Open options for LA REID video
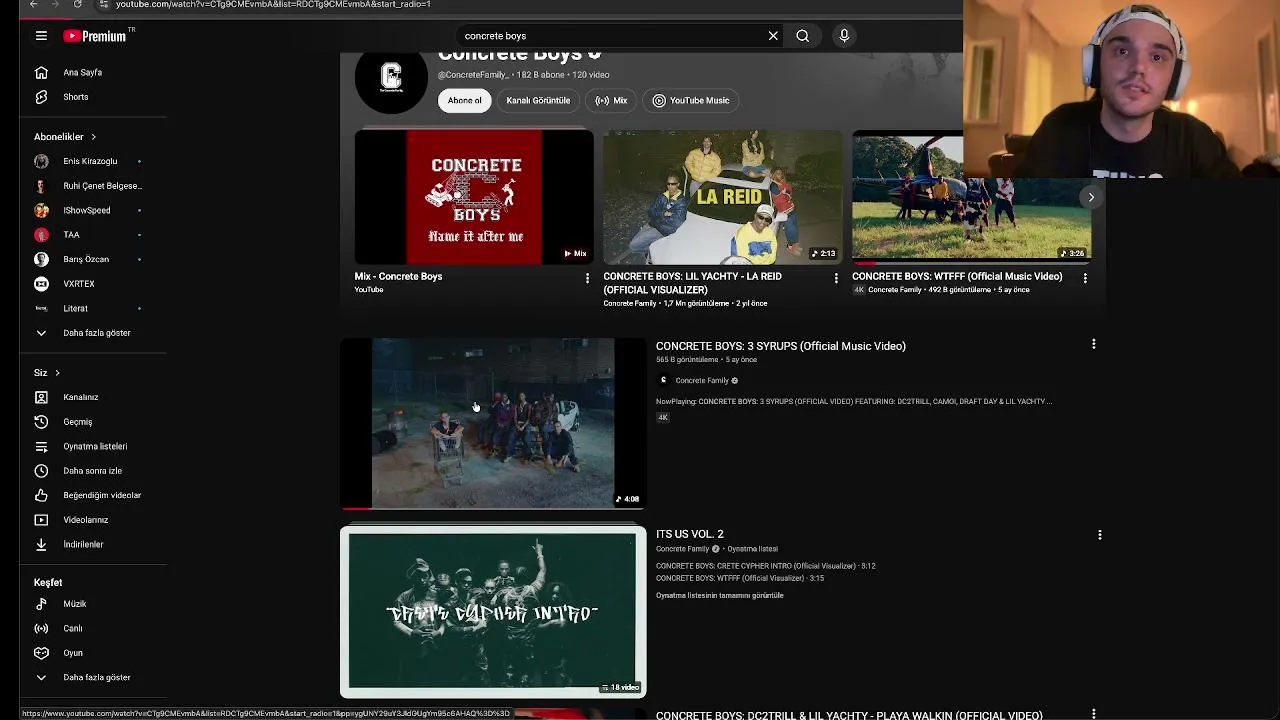The image size is (1280, 720). pos(836,278)
